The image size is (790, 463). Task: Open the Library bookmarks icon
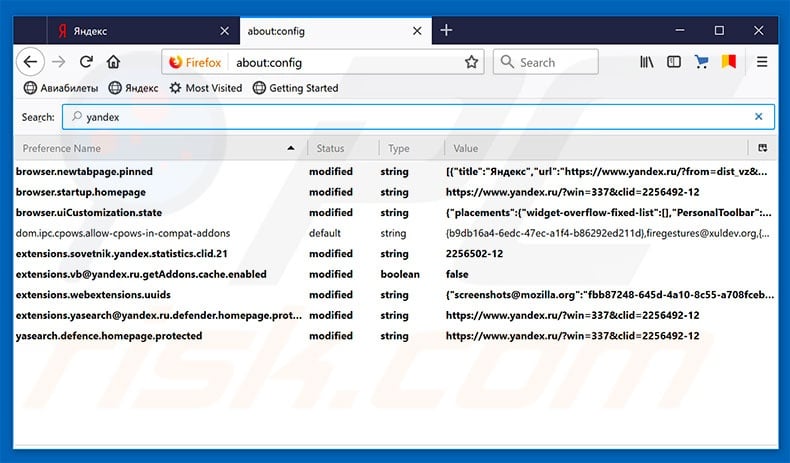click(x=647, y=62)
